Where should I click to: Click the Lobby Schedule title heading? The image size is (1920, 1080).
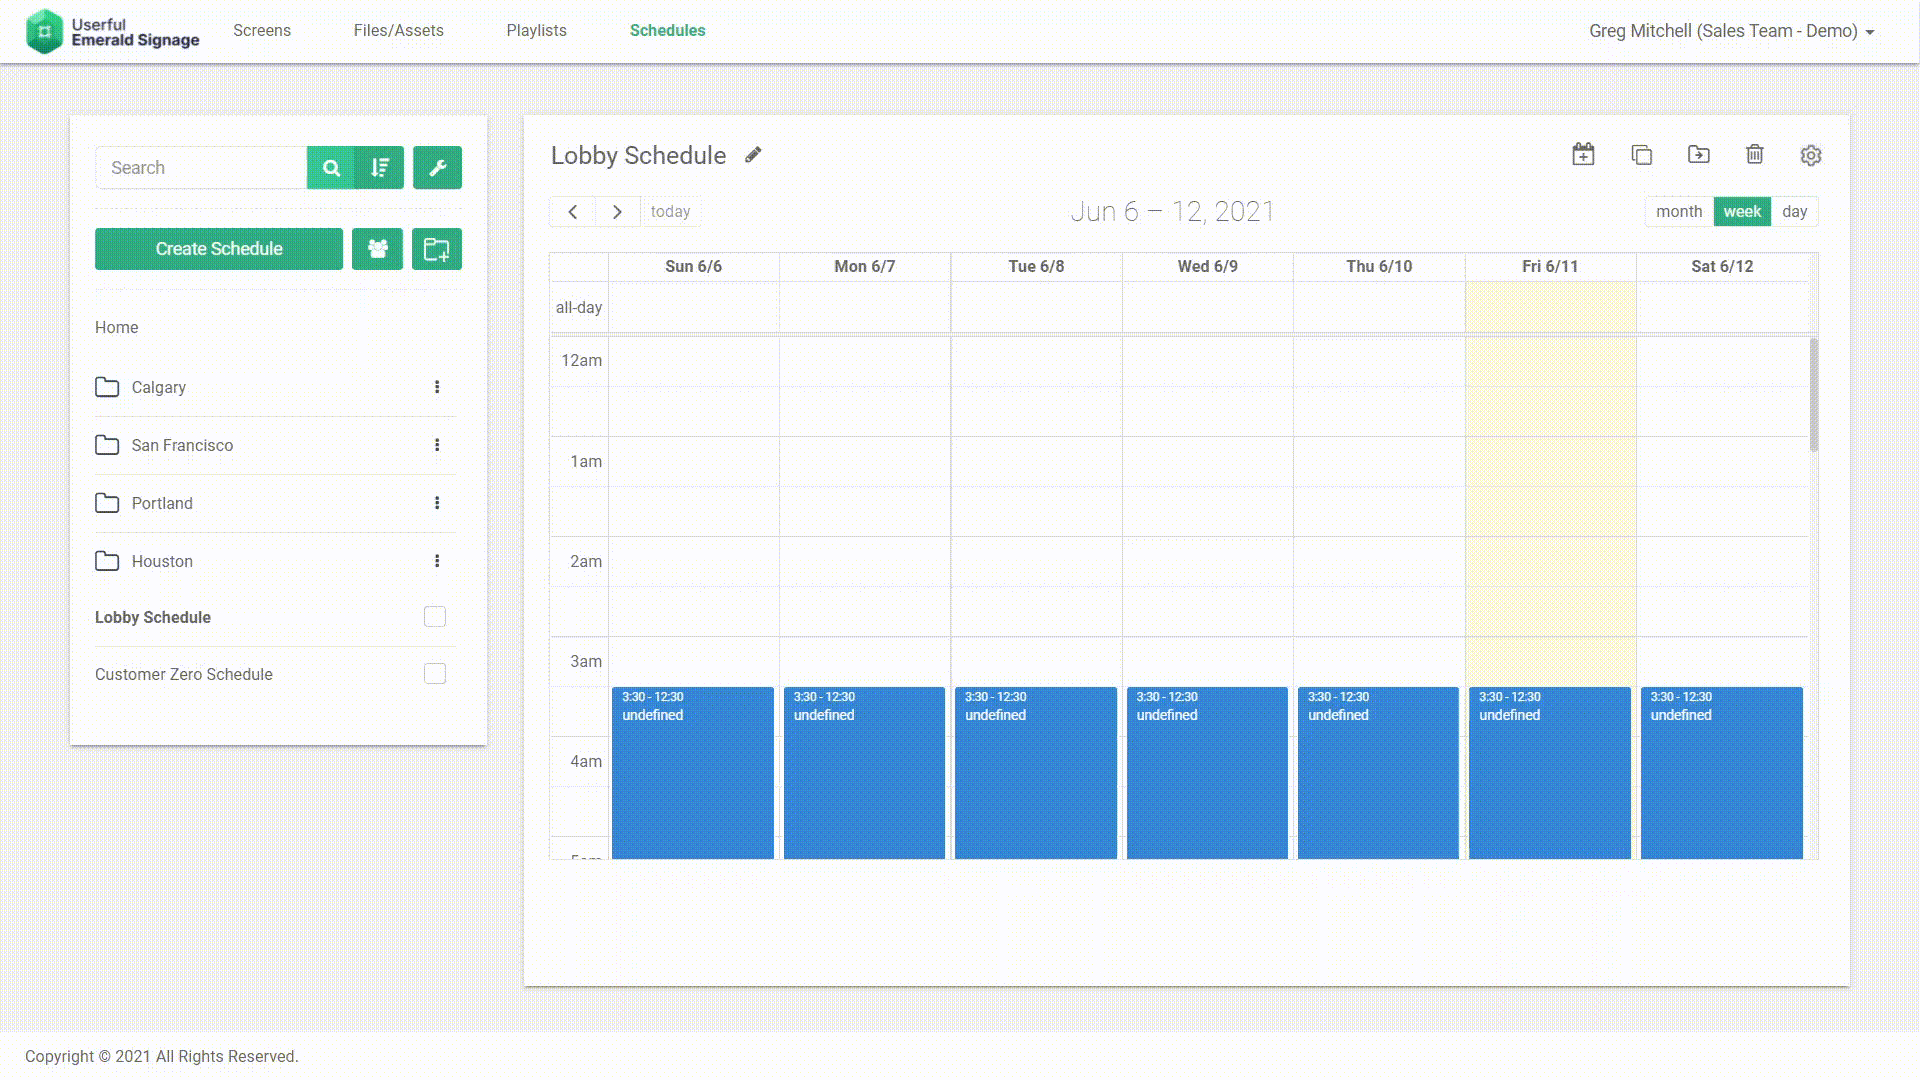pos(638,156)
